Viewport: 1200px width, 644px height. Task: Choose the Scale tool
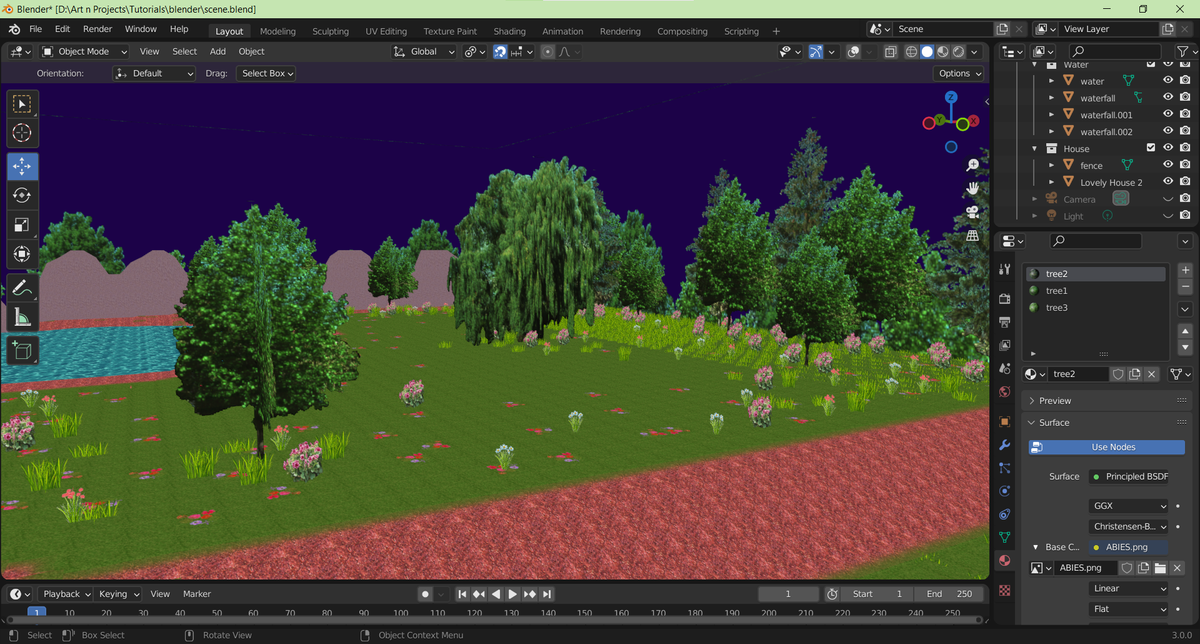click(23, 225)
